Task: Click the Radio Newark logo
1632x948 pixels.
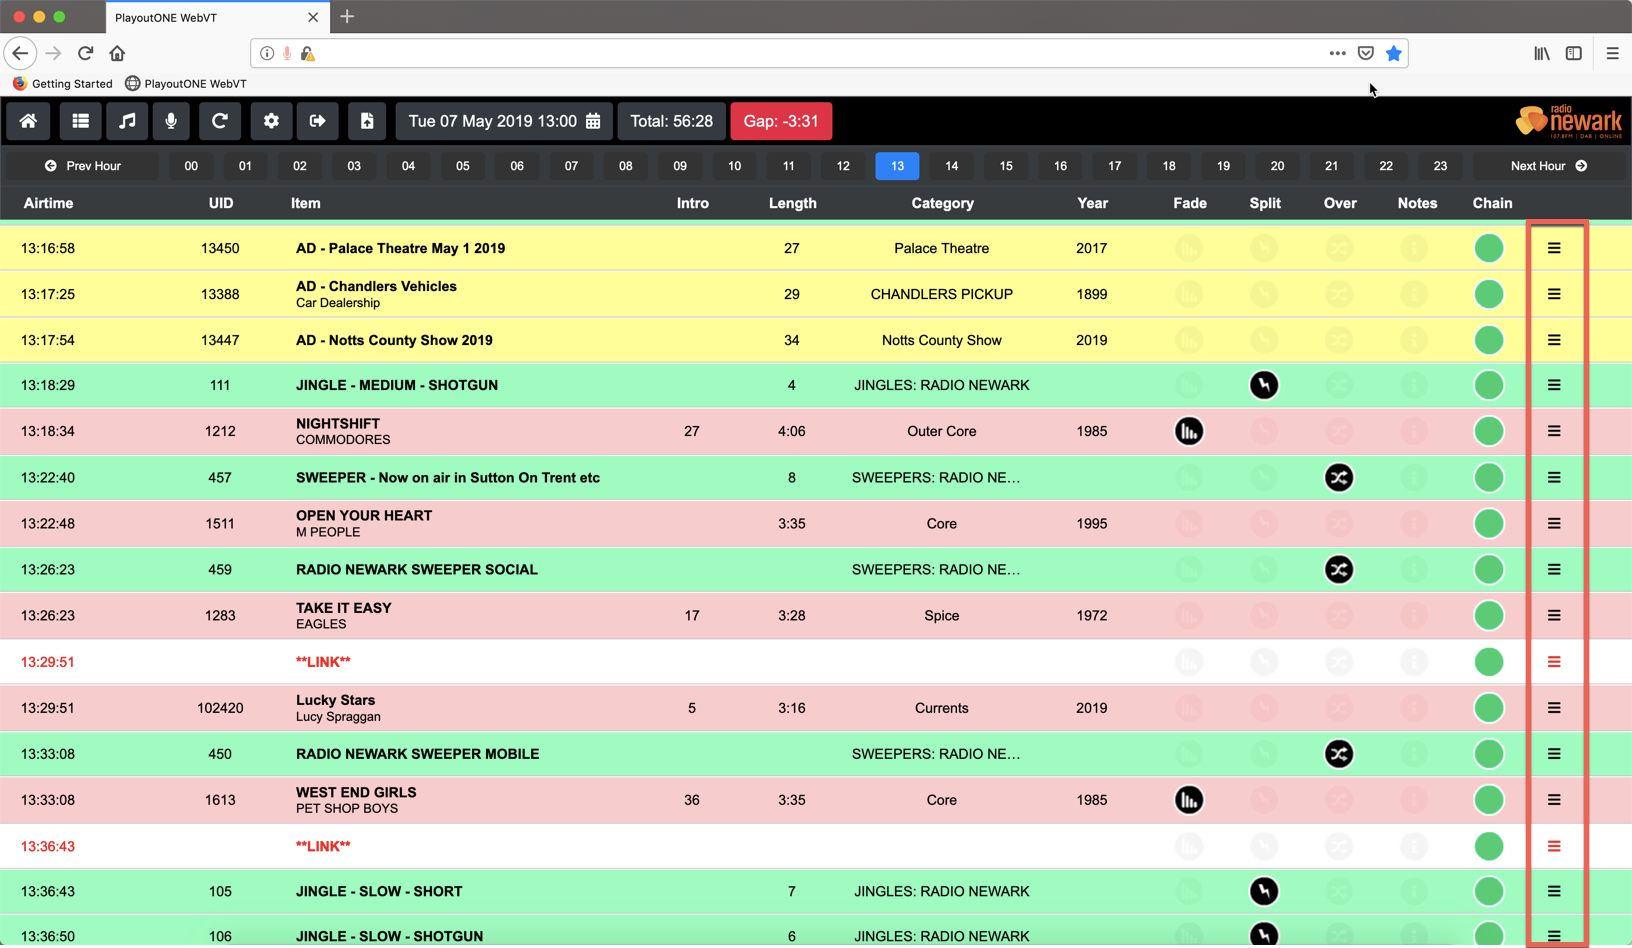Action: 1569,121
